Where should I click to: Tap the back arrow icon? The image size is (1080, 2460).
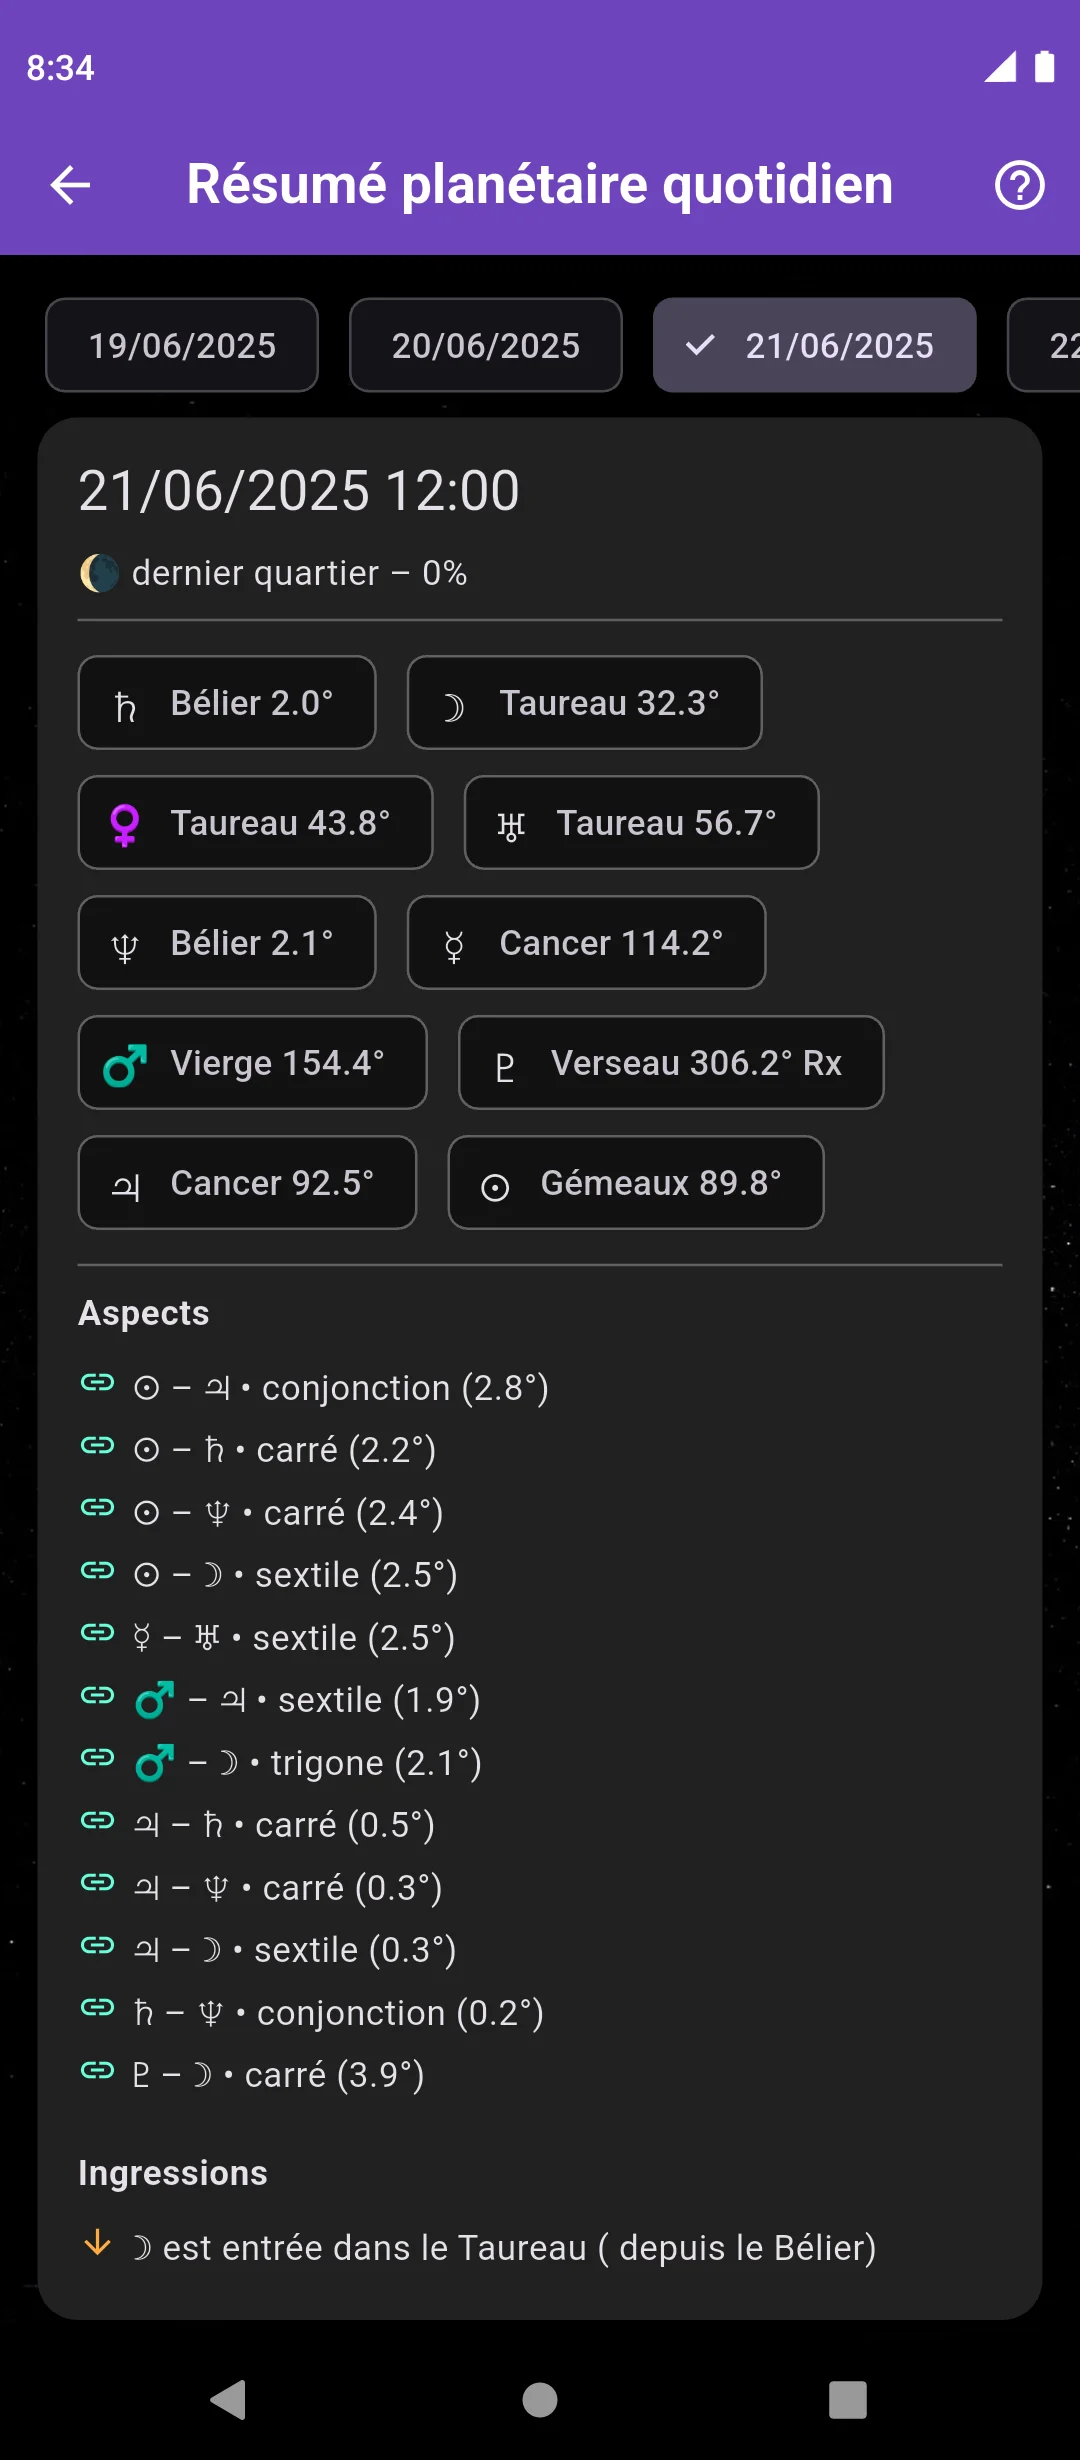70,185
